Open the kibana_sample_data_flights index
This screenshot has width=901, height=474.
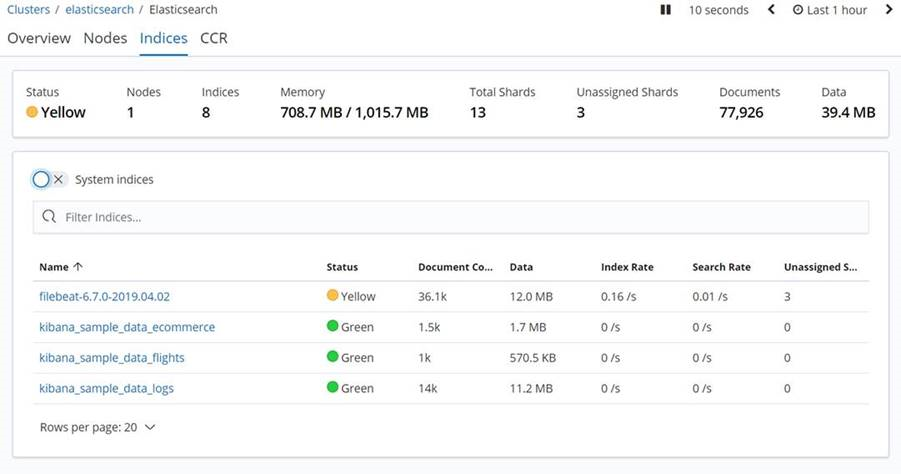click(x=111, y=357)
